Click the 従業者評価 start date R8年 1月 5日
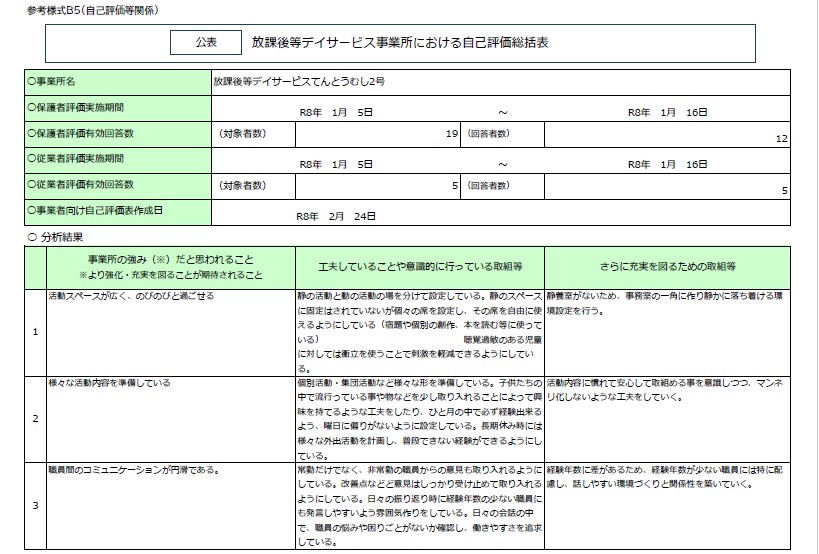 point(336,164)
